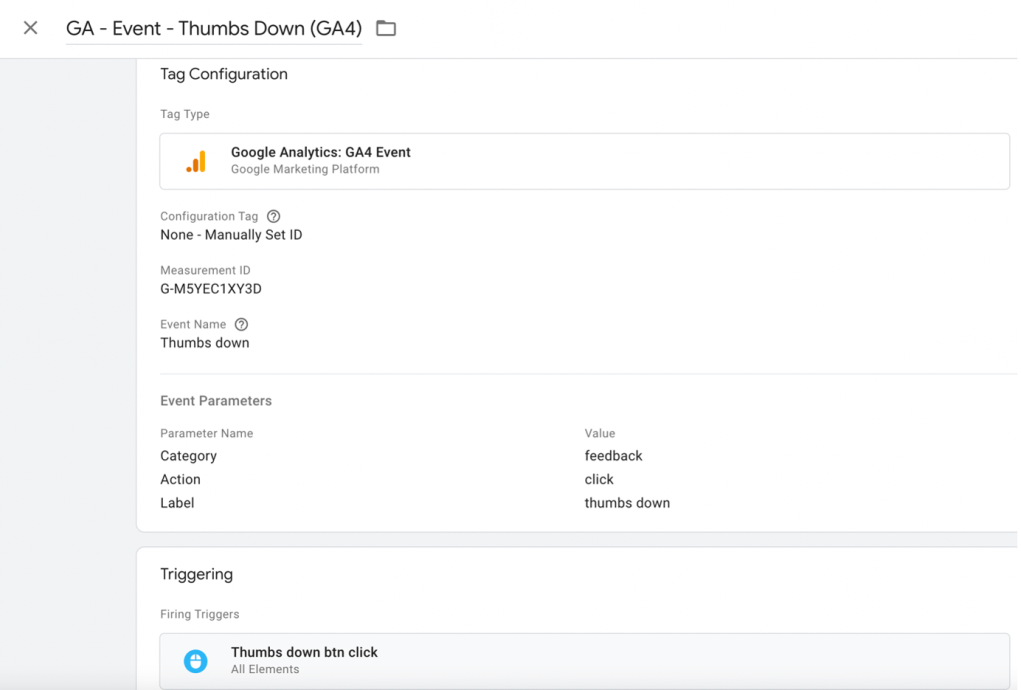Click the Firing Triggers label

coord(199,614)
